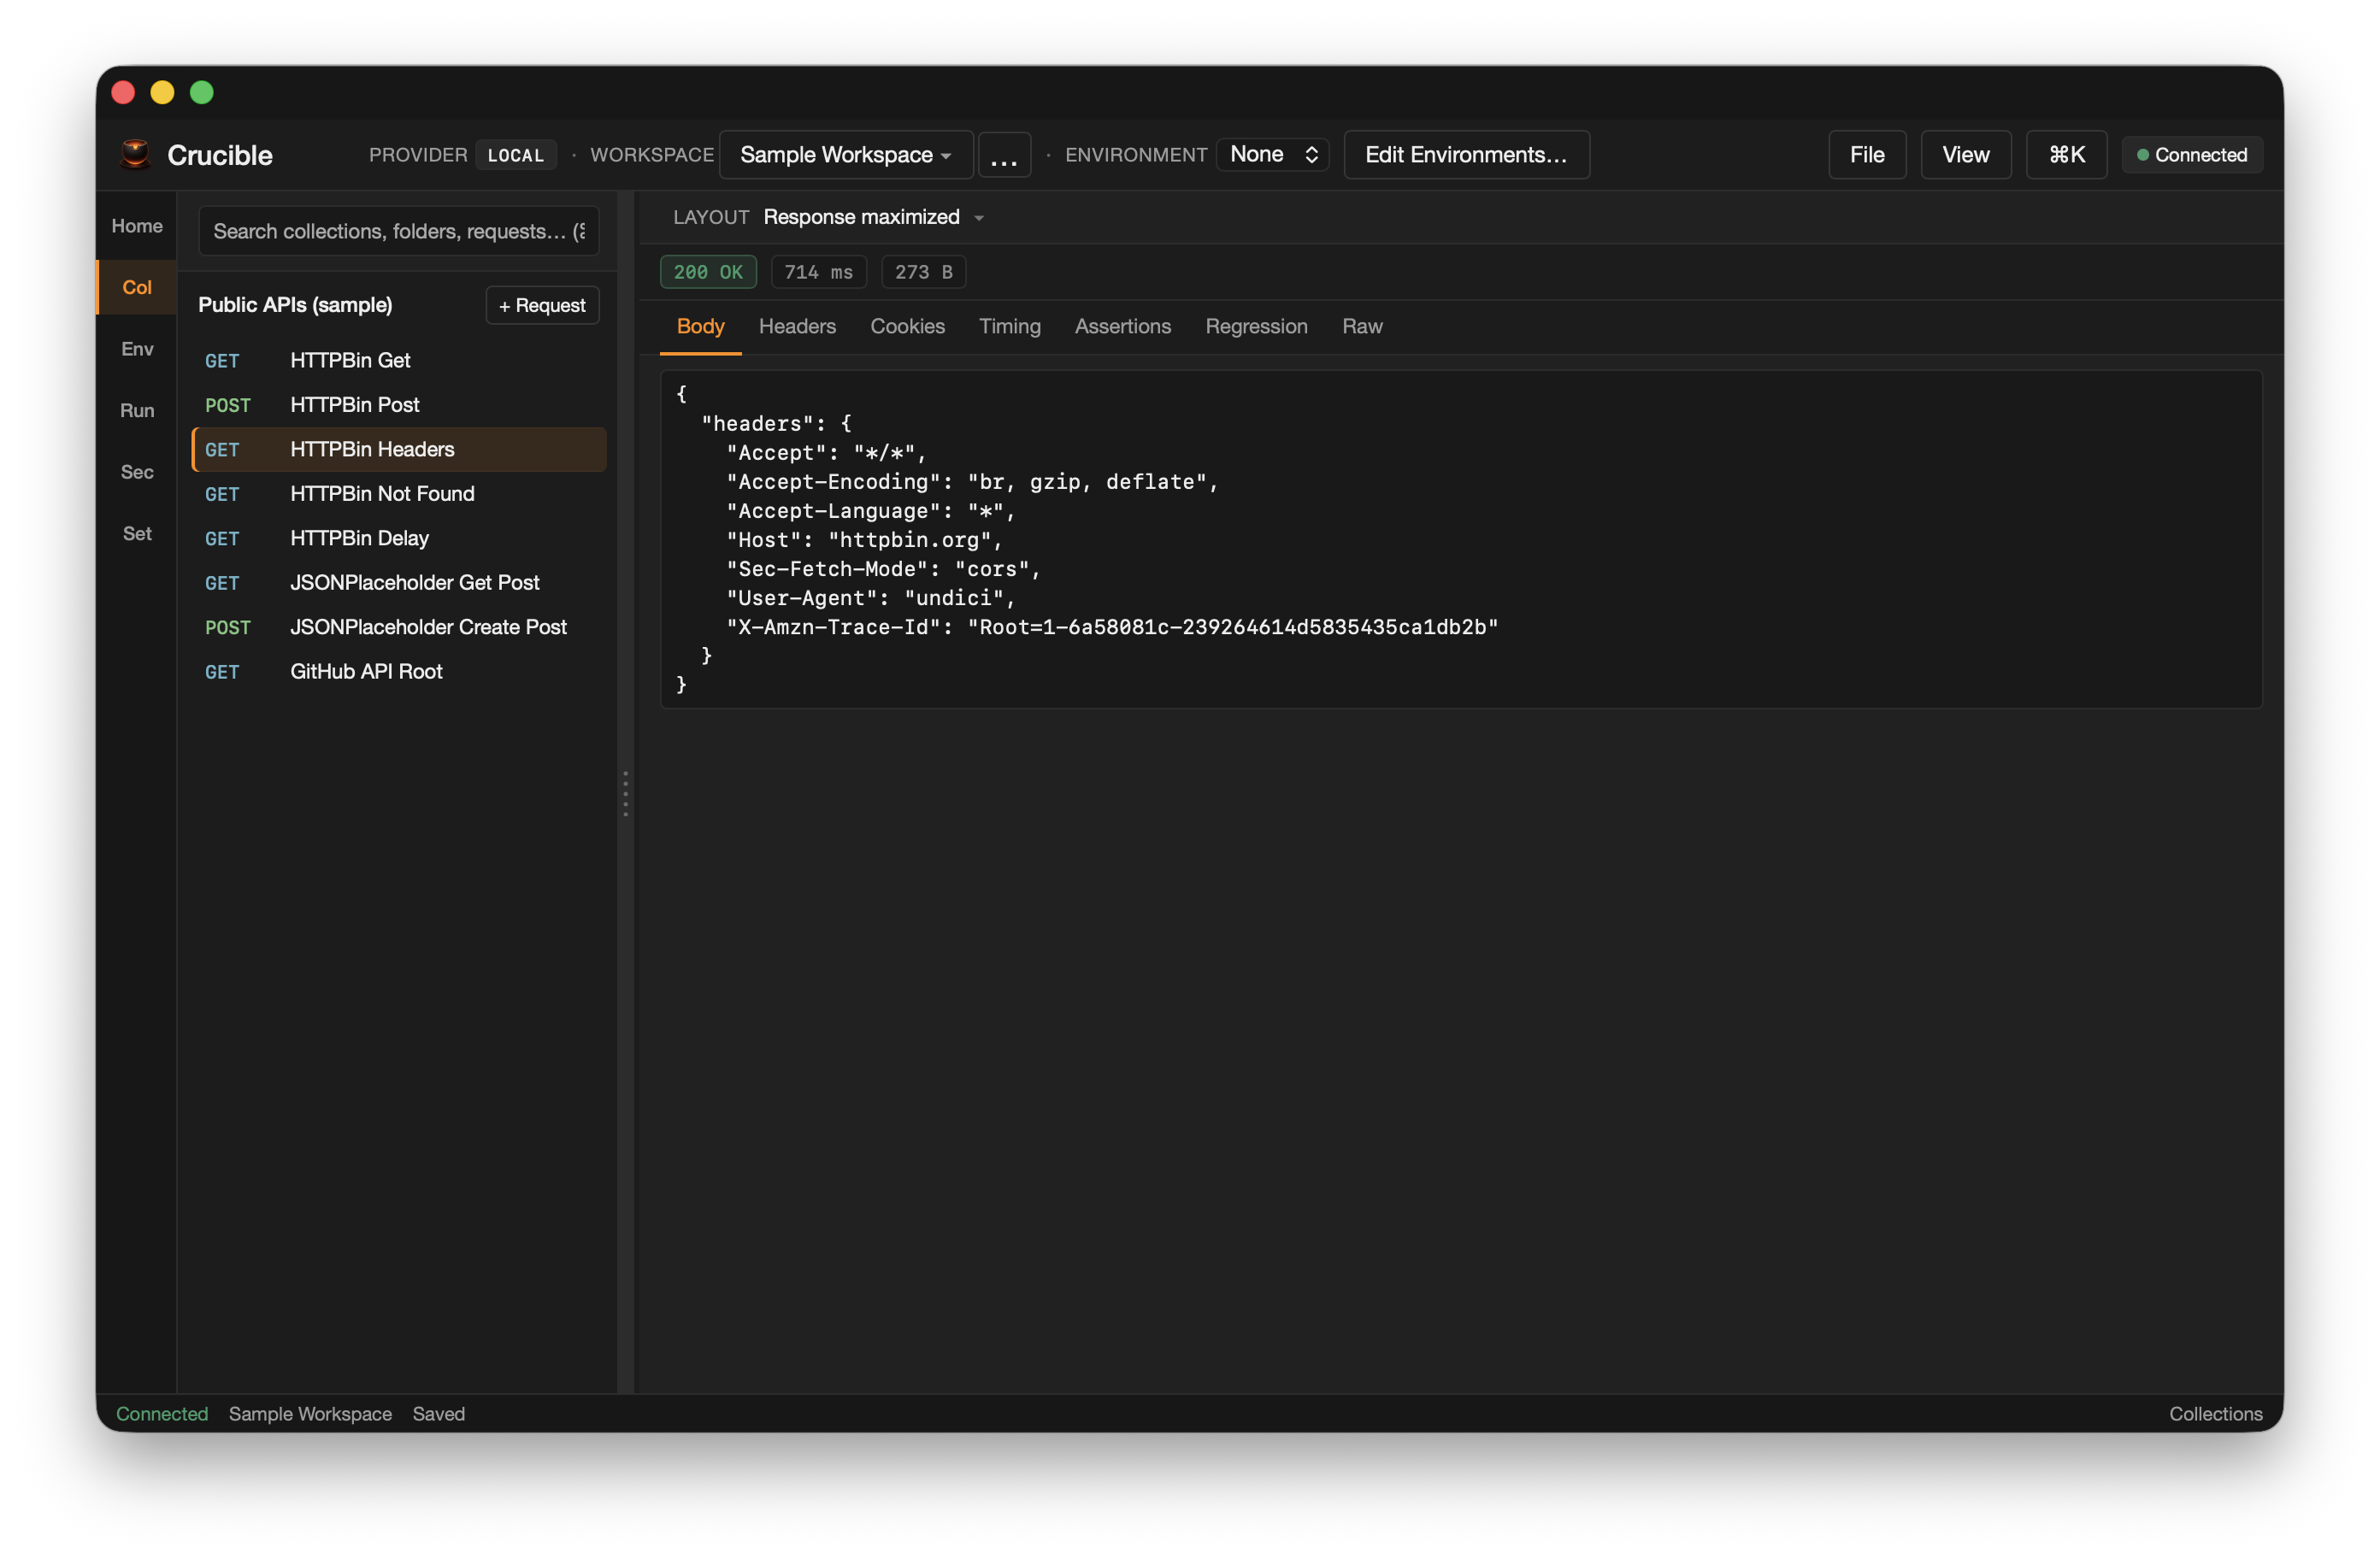Select the HTTPBin Get request
This screenshot has height=1559, width=2380.
click(399, 360)
